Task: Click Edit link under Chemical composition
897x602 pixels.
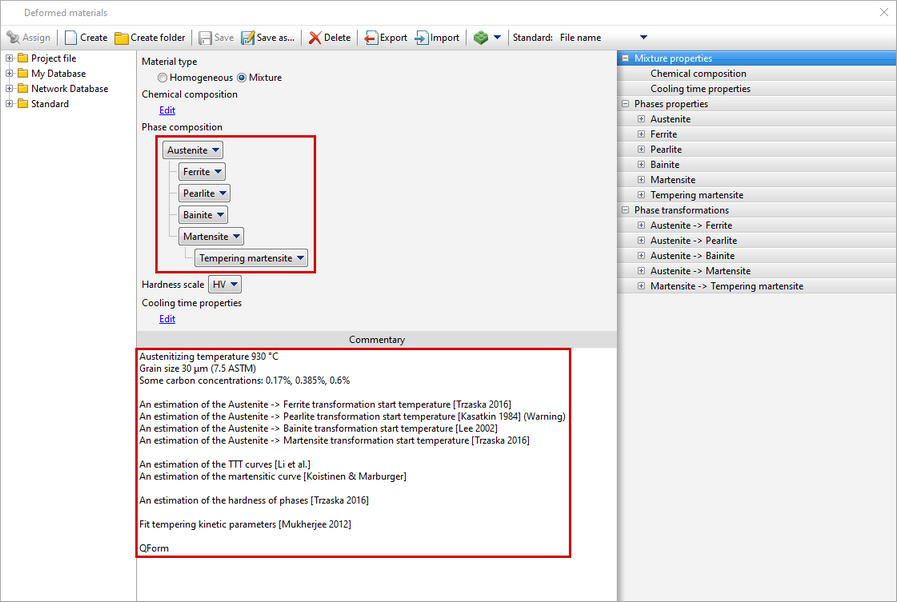Action: pos(167,110)
